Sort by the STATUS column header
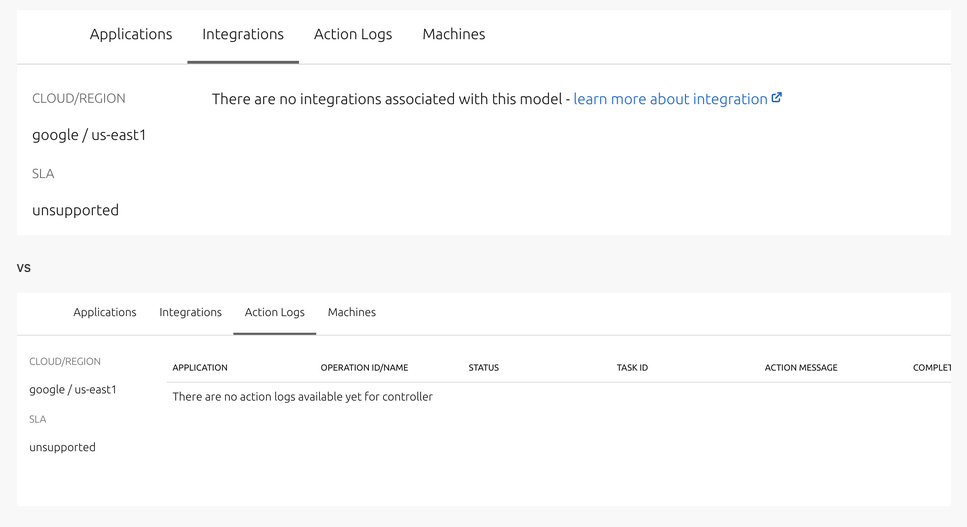The height and width of the screenshot is (527, 967). click(x=484, y=368)
